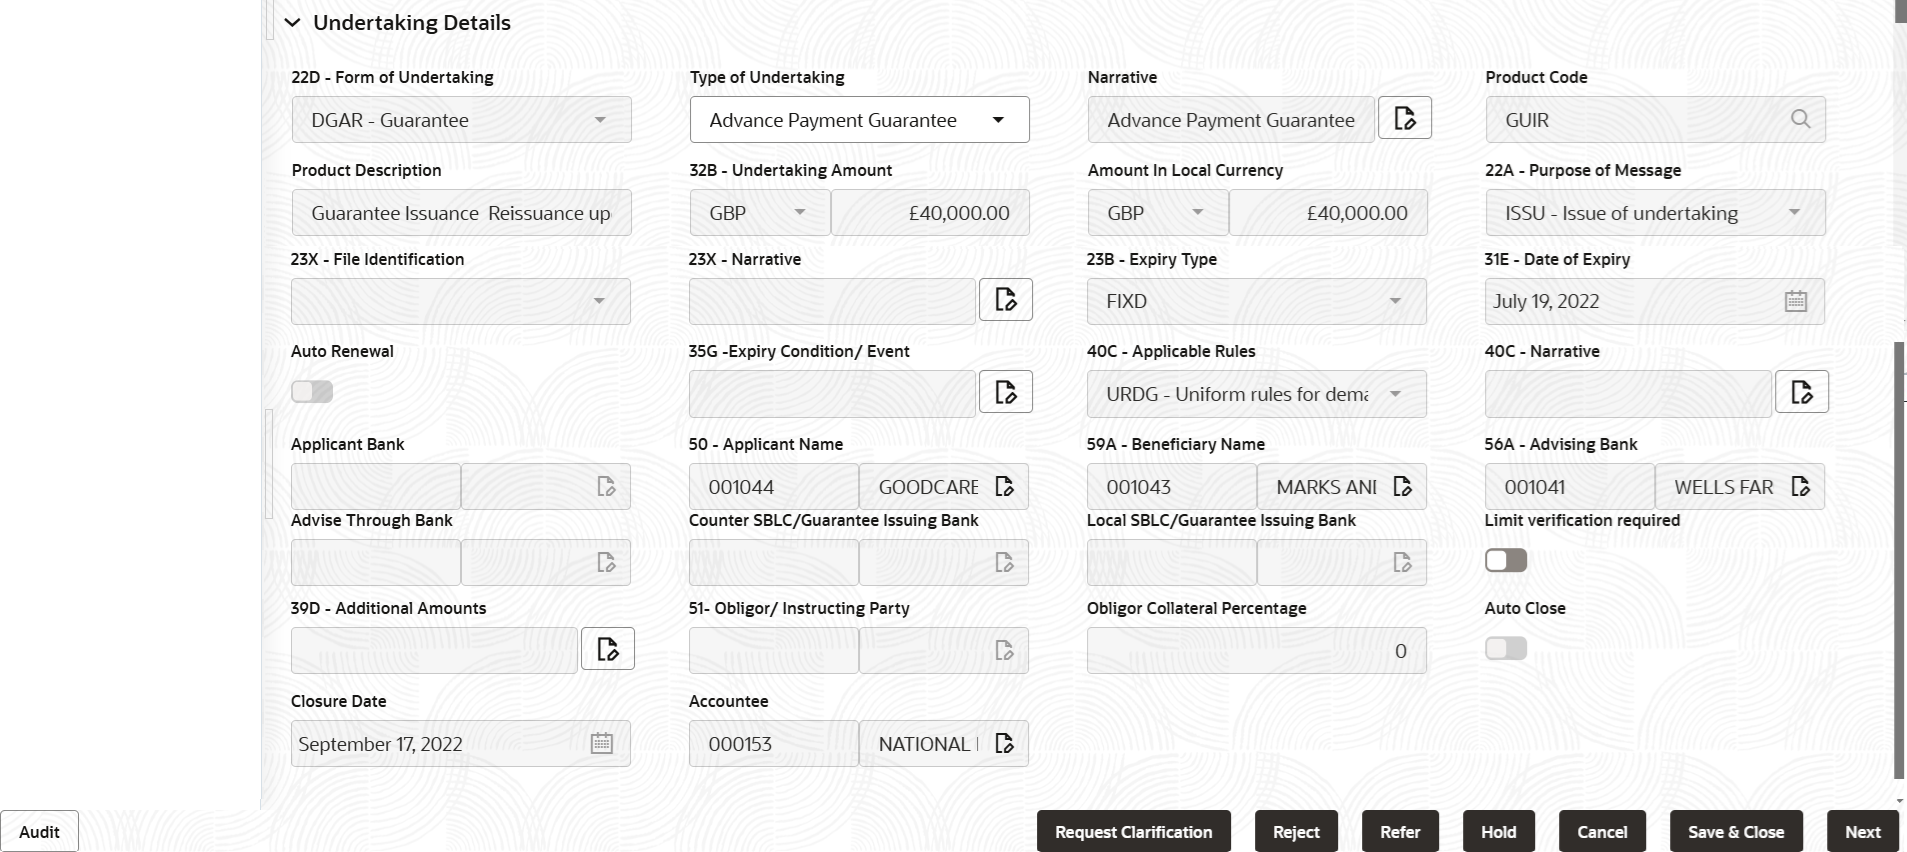This screenshot has height=852, width=1907.
Task: Click the Request Clarification button
Action: tap(1134, 832)
